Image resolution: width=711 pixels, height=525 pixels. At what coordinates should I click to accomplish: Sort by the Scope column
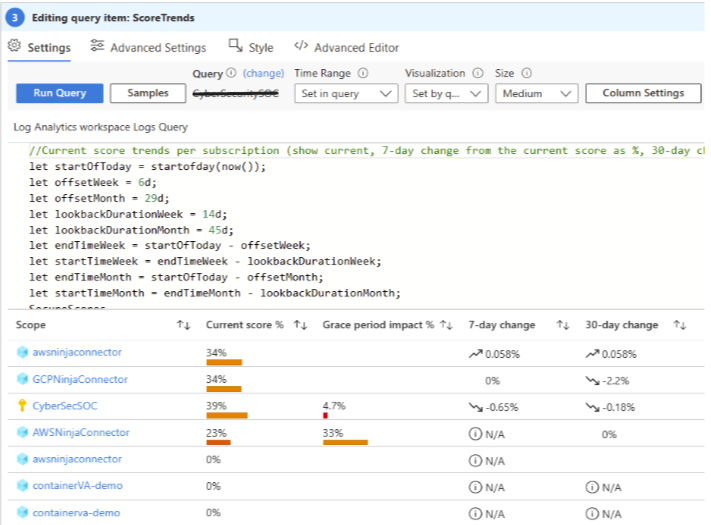coord(184,325)
